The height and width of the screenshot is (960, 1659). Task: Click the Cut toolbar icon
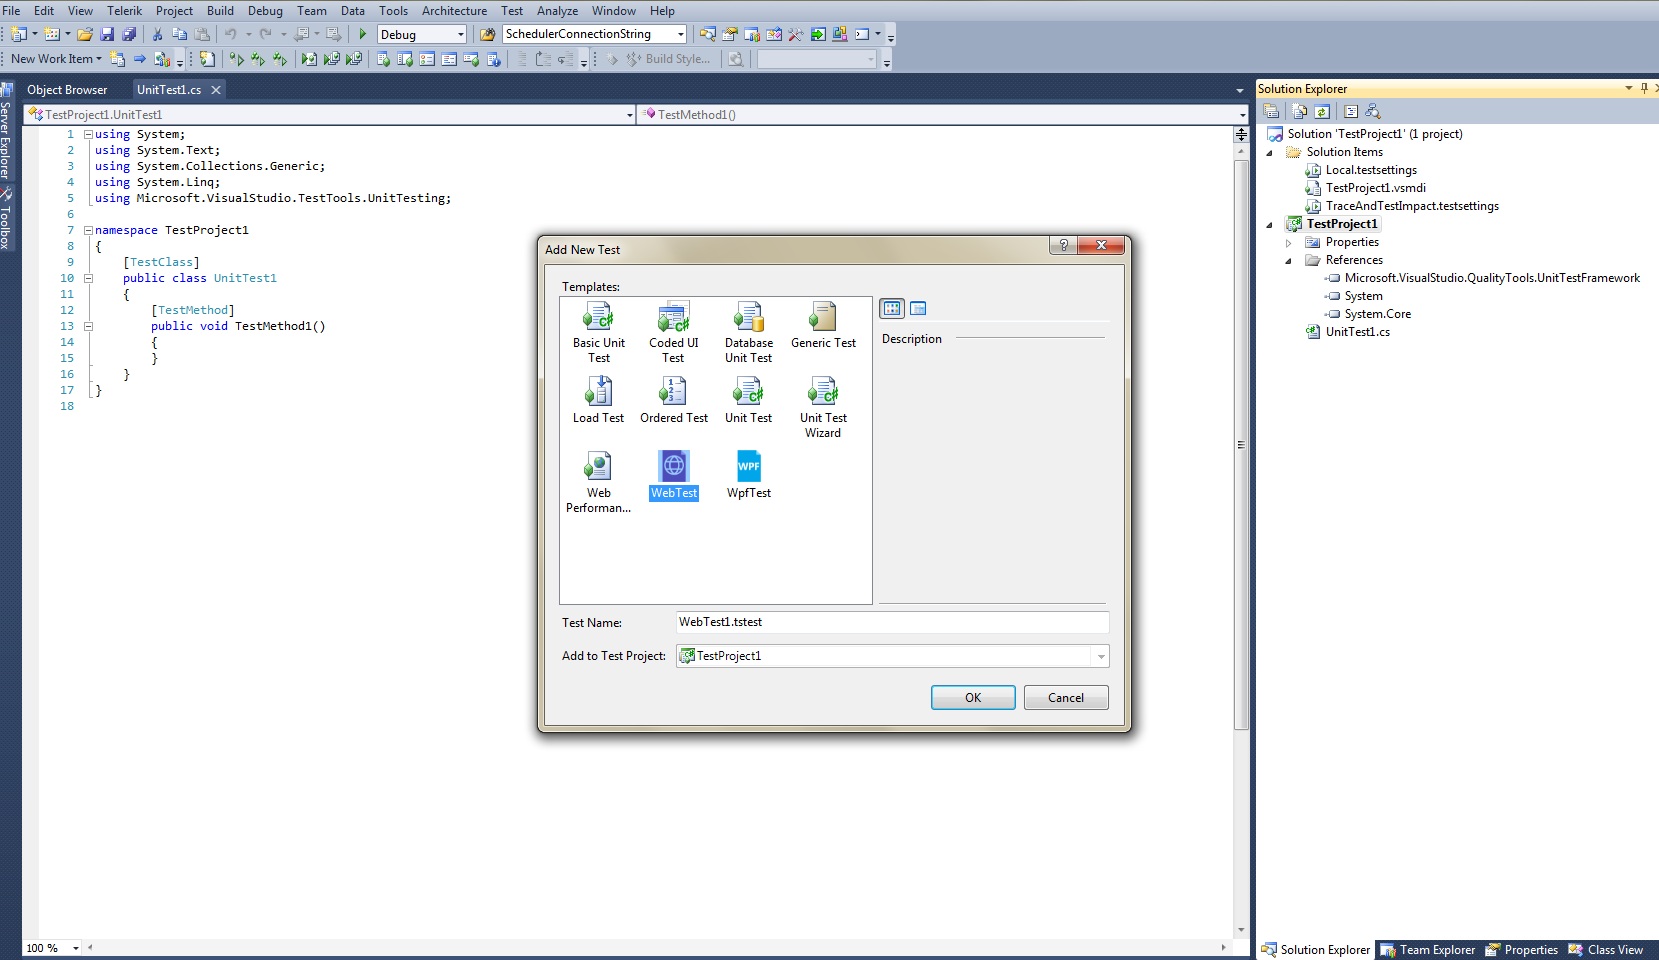click(x=157, y=34)
